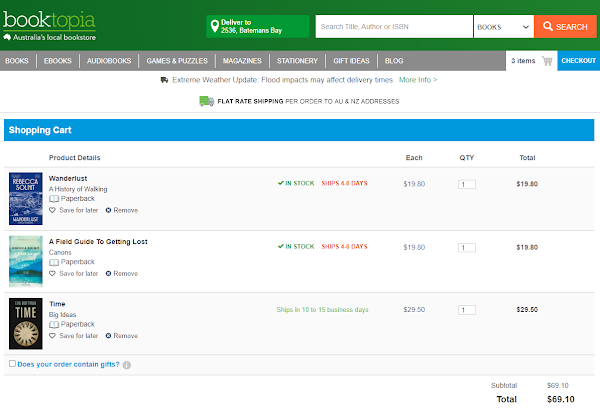Open the GAMES & PUZZLES menu
Screen dimensions: 600x420
[177, 61]
